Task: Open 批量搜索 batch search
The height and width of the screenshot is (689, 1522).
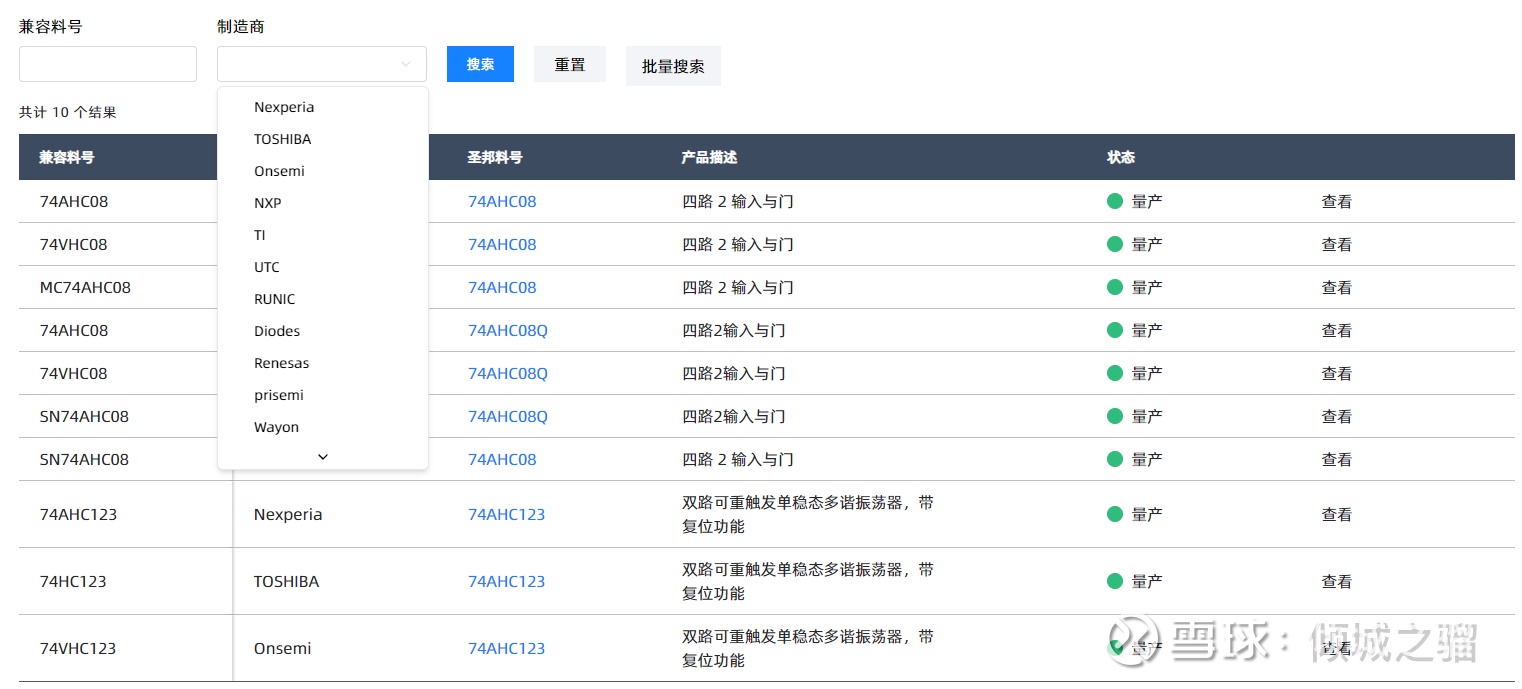Action: pyautogui.click(x=673, y=66)
